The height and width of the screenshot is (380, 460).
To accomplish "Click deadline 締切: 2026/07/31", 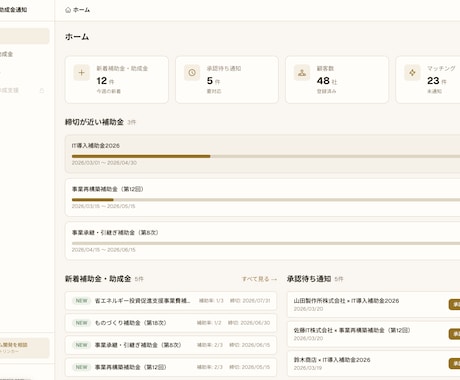I will coord(250,301).
